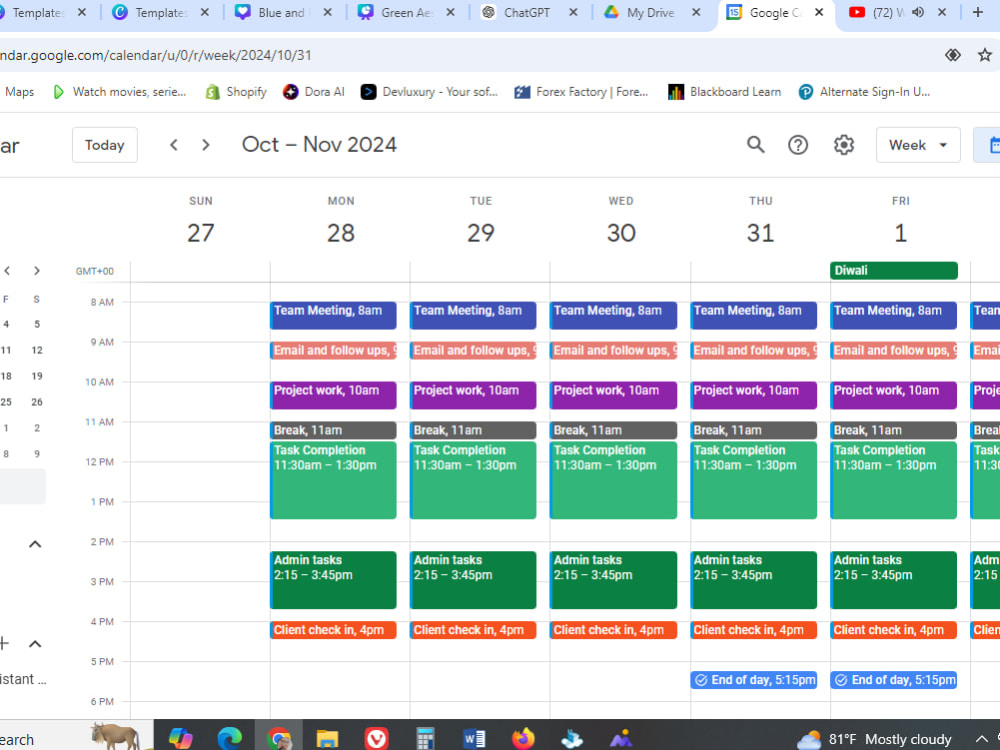
Task: Show hidden system tray icons
Action: click(982, 739)
